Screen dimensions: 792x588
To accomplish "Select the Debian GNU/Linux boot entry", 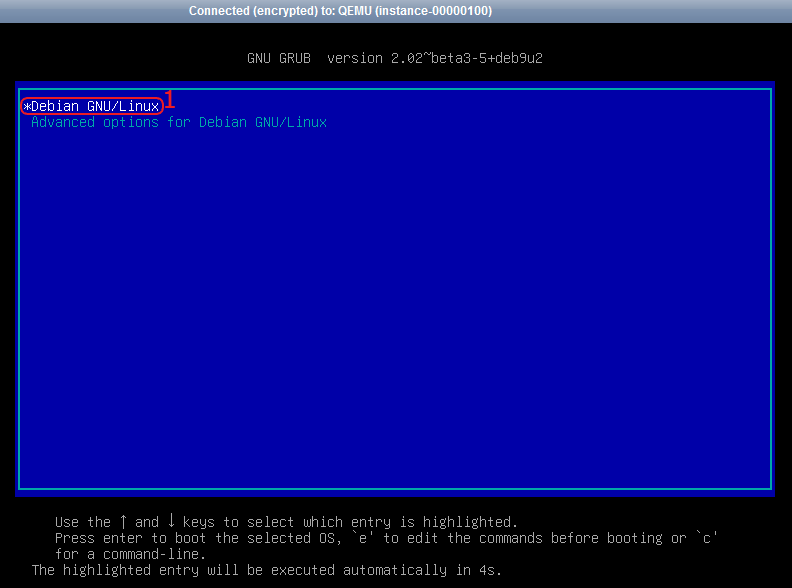I will point(92,106).
